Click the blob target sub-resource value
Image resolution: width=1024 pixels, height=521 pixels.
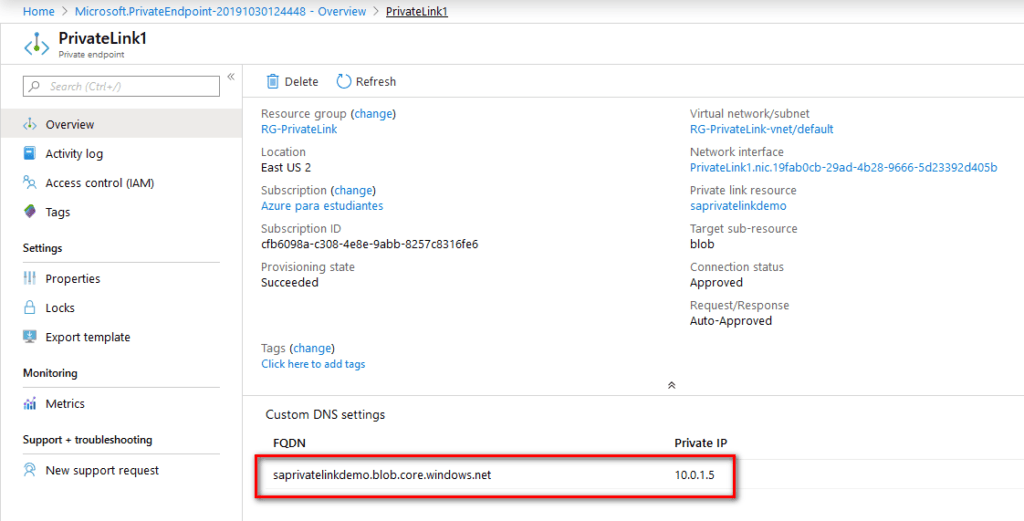(702, 245)
